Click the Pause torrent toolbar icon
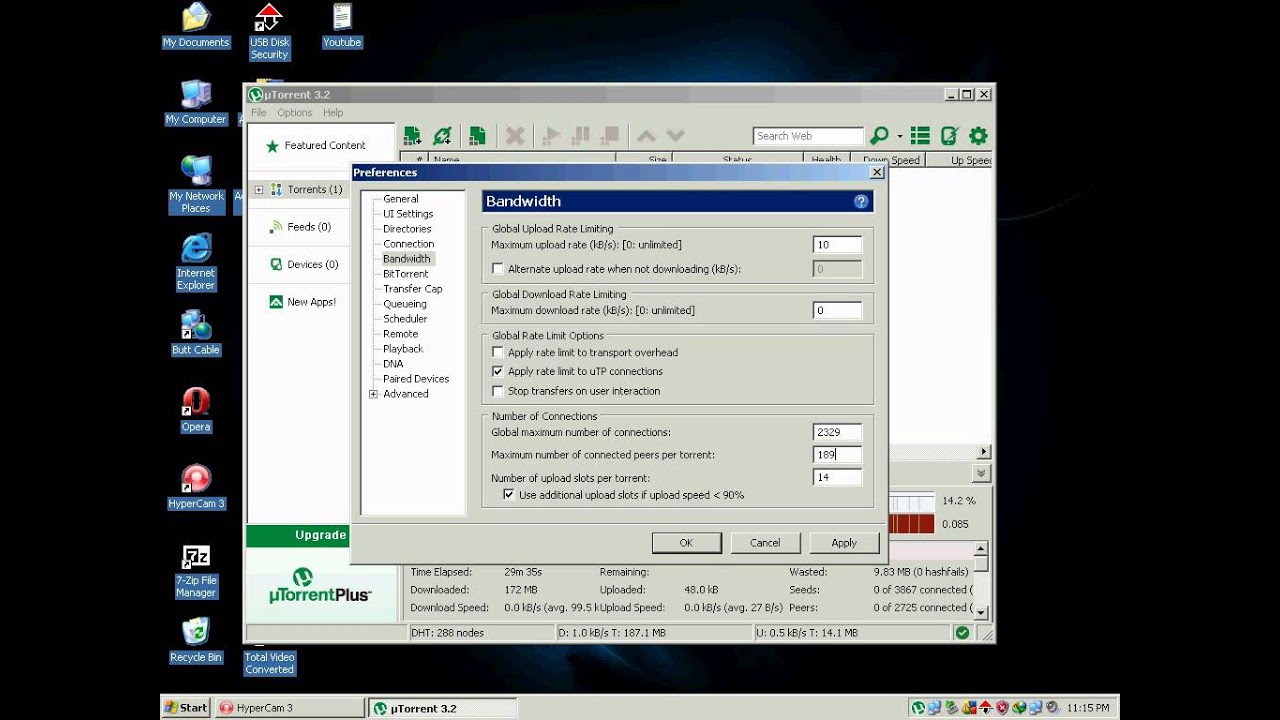Screen dimensions: 1280x720 tap(580, 136)
